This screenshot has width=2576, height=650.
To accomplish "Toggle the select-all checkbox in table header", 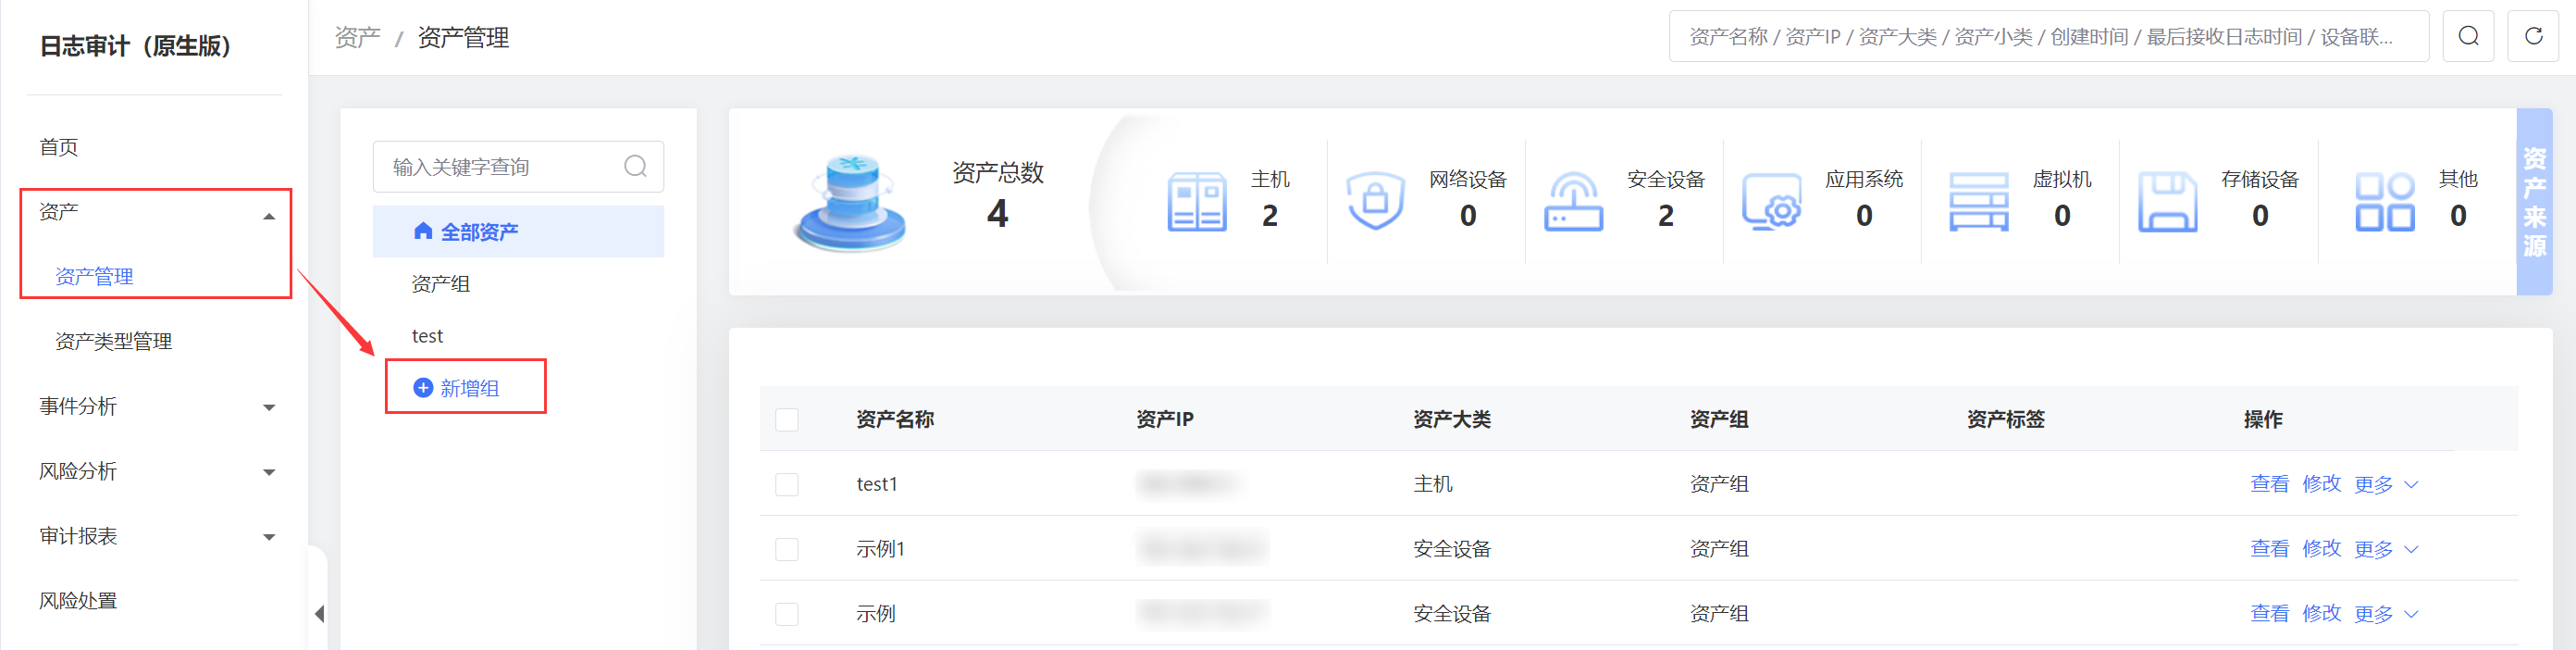I will (787, 420).
